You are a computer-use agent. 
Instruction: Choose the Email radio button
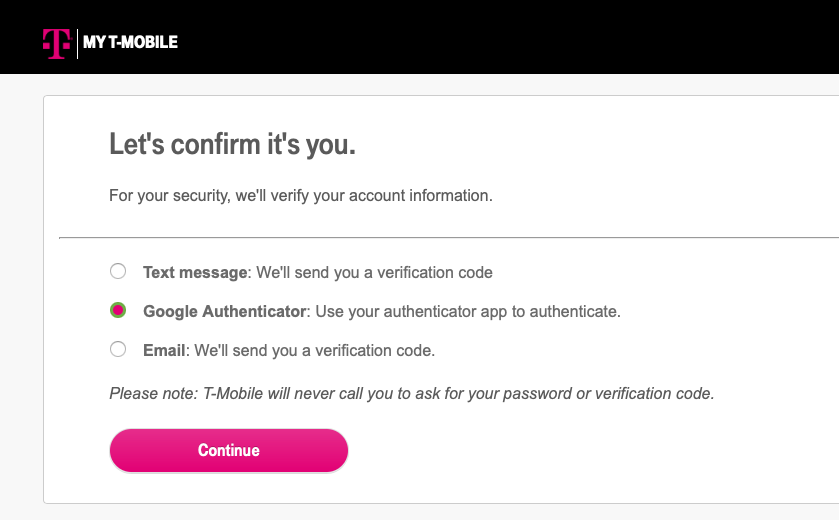[118, 349]
